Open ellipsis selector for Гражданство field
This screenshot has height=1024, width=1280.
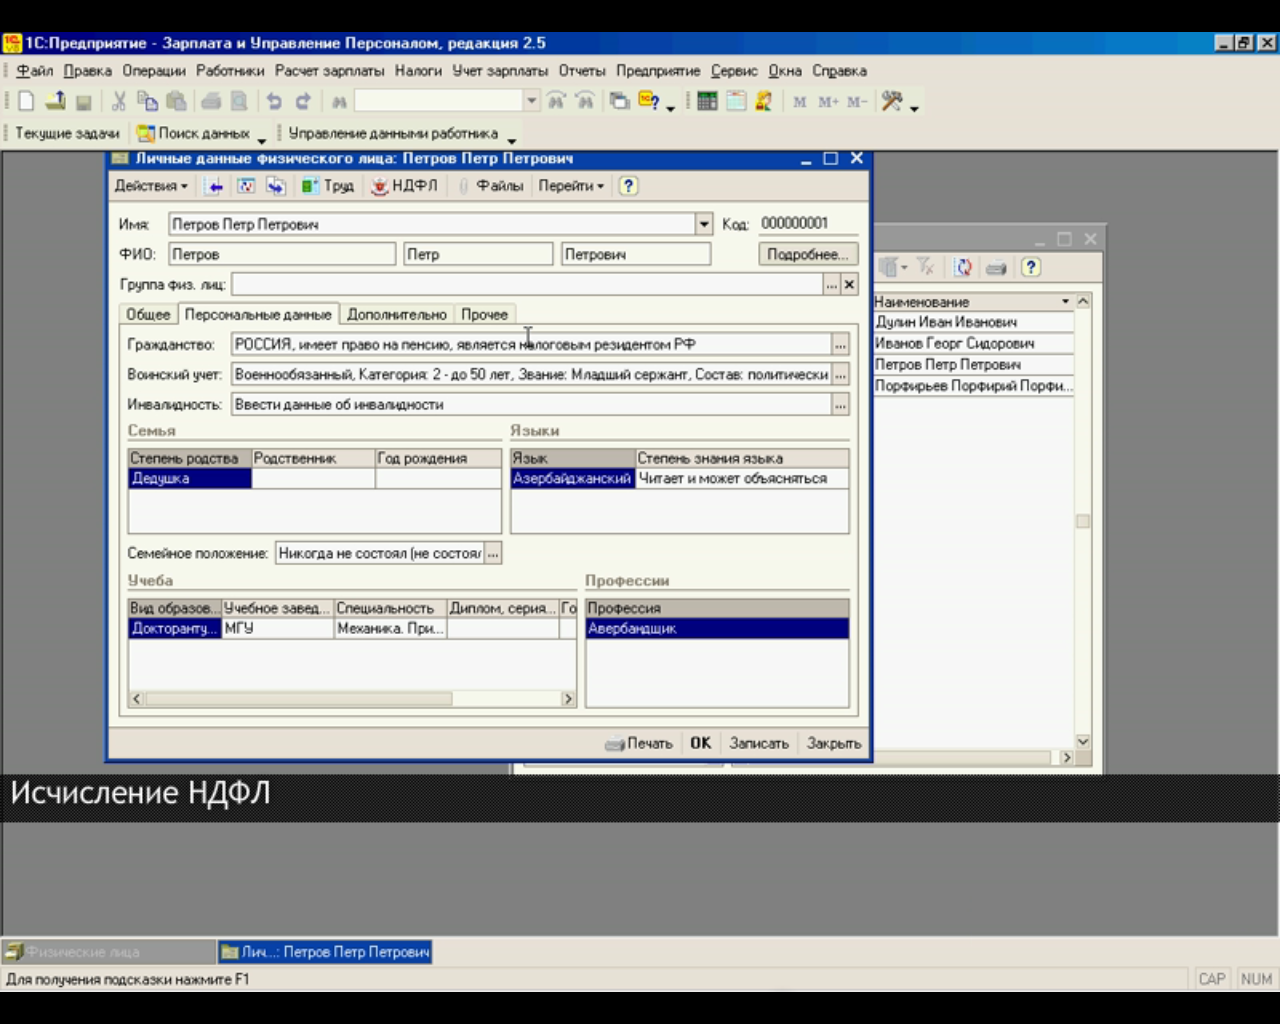[x=840, y=345]
